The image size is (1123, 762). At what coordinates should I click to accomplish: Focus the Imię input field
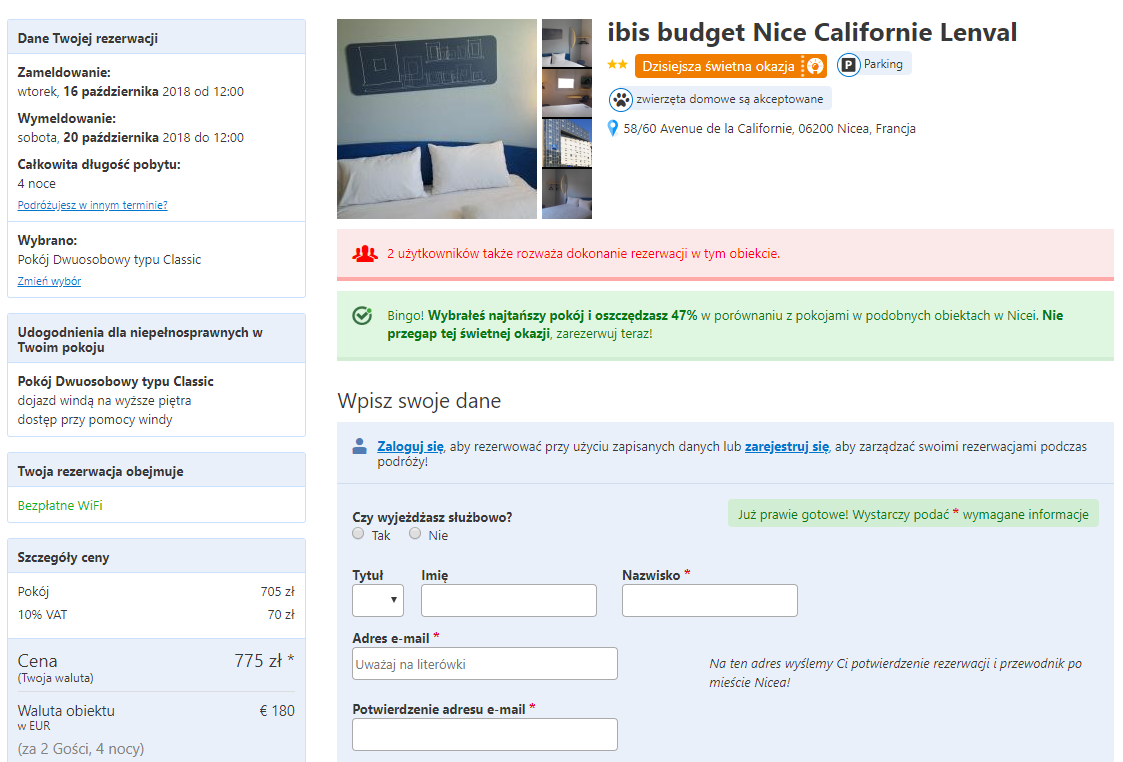point(509,600)
